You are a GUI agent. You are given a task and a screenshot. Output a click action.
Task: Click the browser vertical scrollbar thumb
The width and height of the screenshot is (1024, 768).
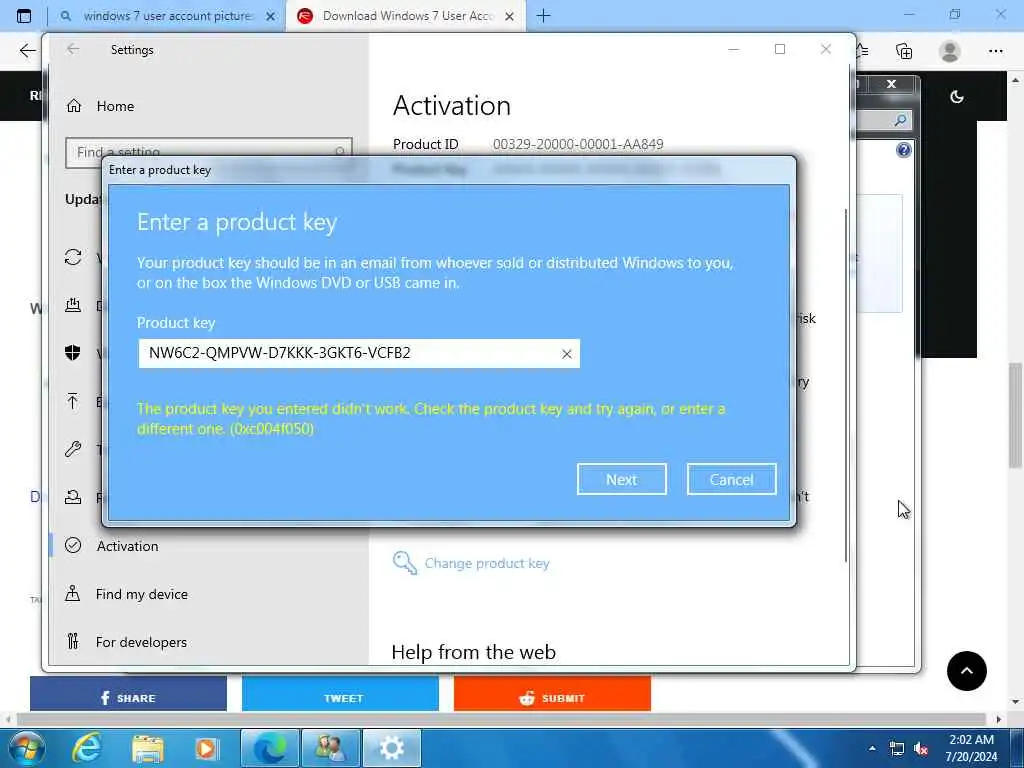point(1015,415)
